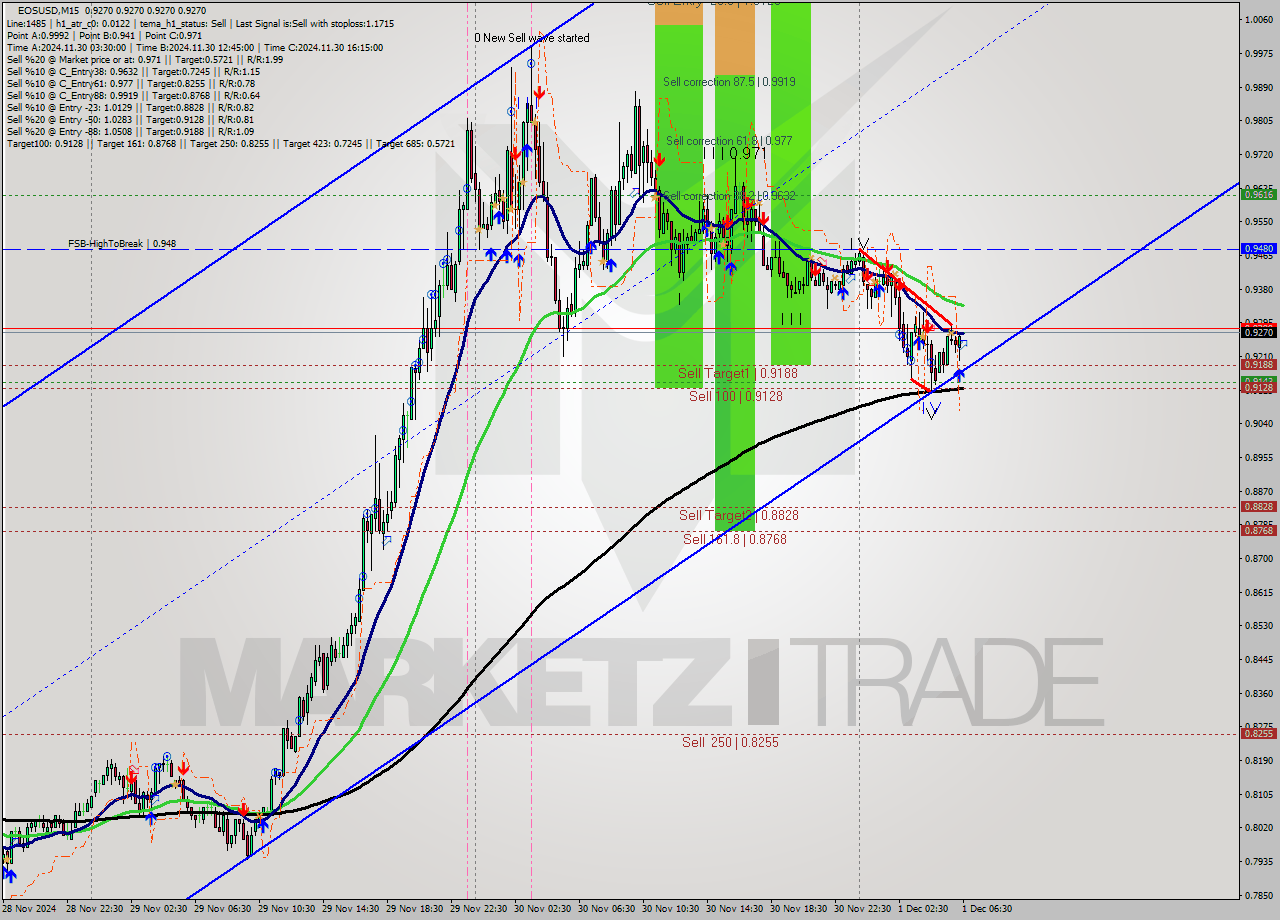Screen dimensions: 1280x920
Task: Click the '28 Nov 2024' time axis label
Action: [27, 909]
